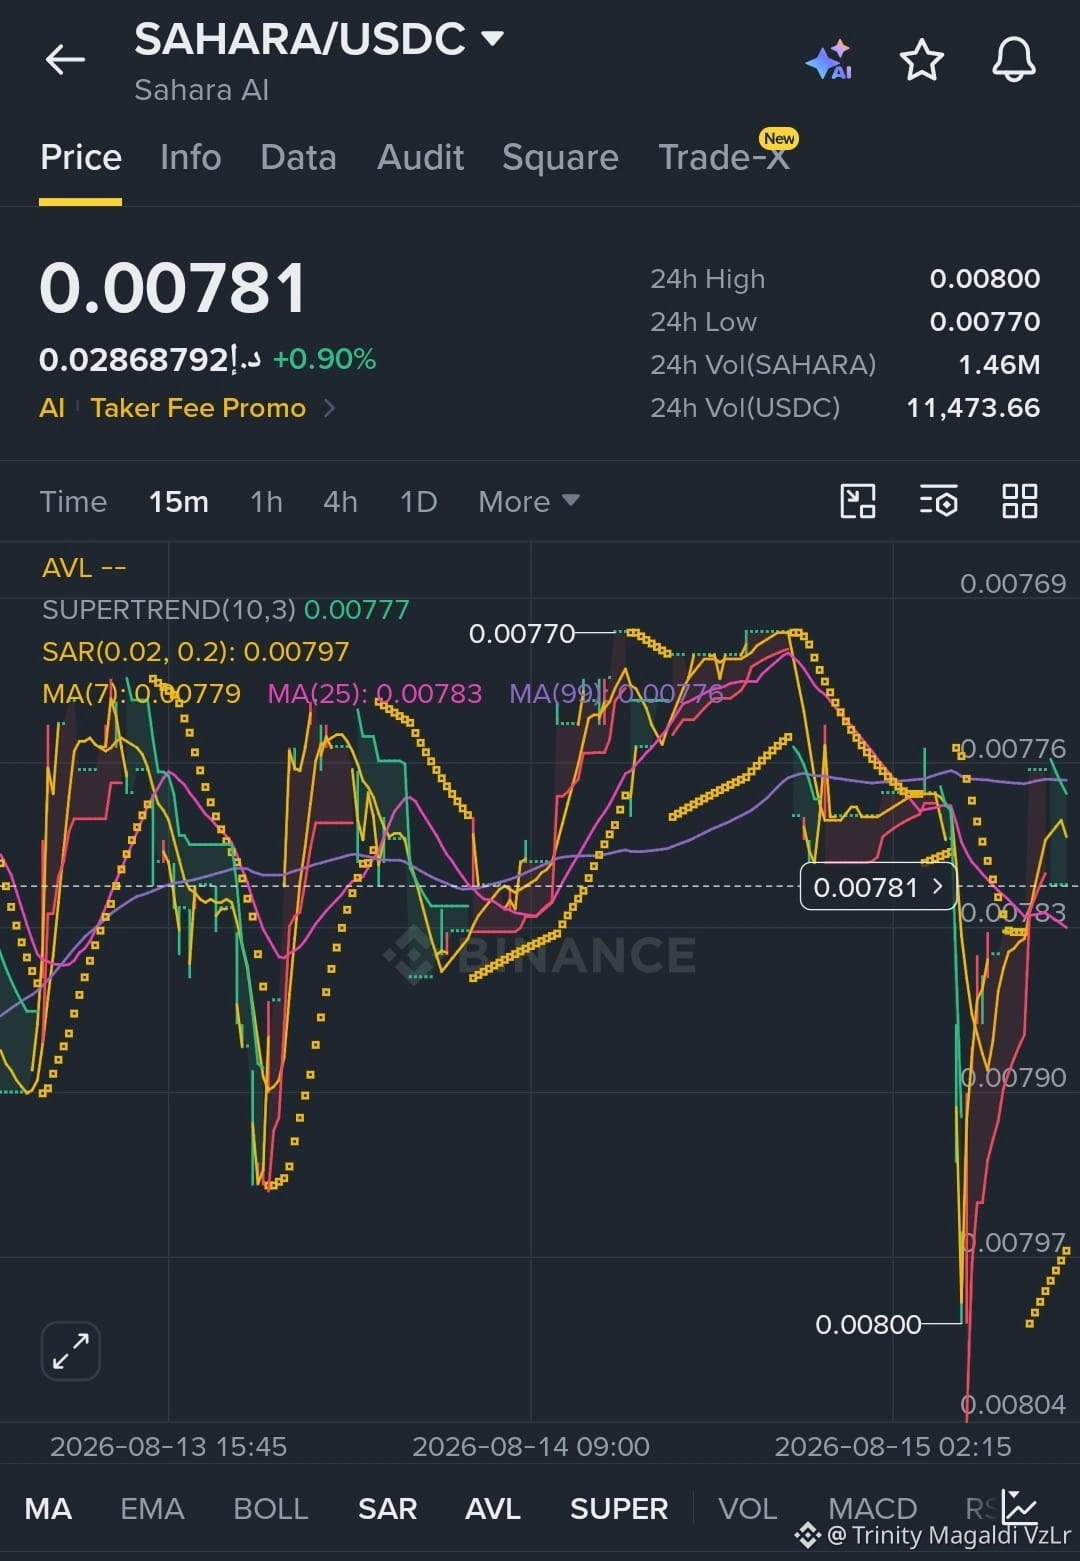Toggle the SUPER trend indicator
Image resolution: width=1080 pixels, height=1561 pixels.
(618, 1508)
